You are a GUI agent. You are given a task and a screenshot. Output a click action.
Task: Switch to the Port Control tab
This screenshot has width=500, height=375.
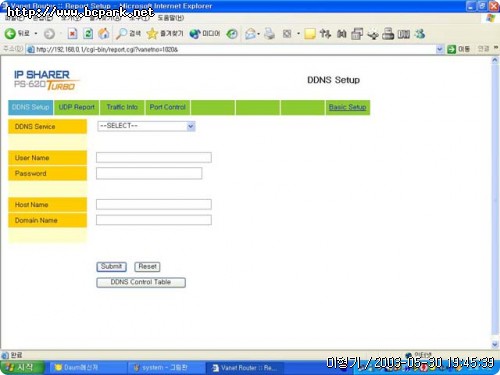167,107
